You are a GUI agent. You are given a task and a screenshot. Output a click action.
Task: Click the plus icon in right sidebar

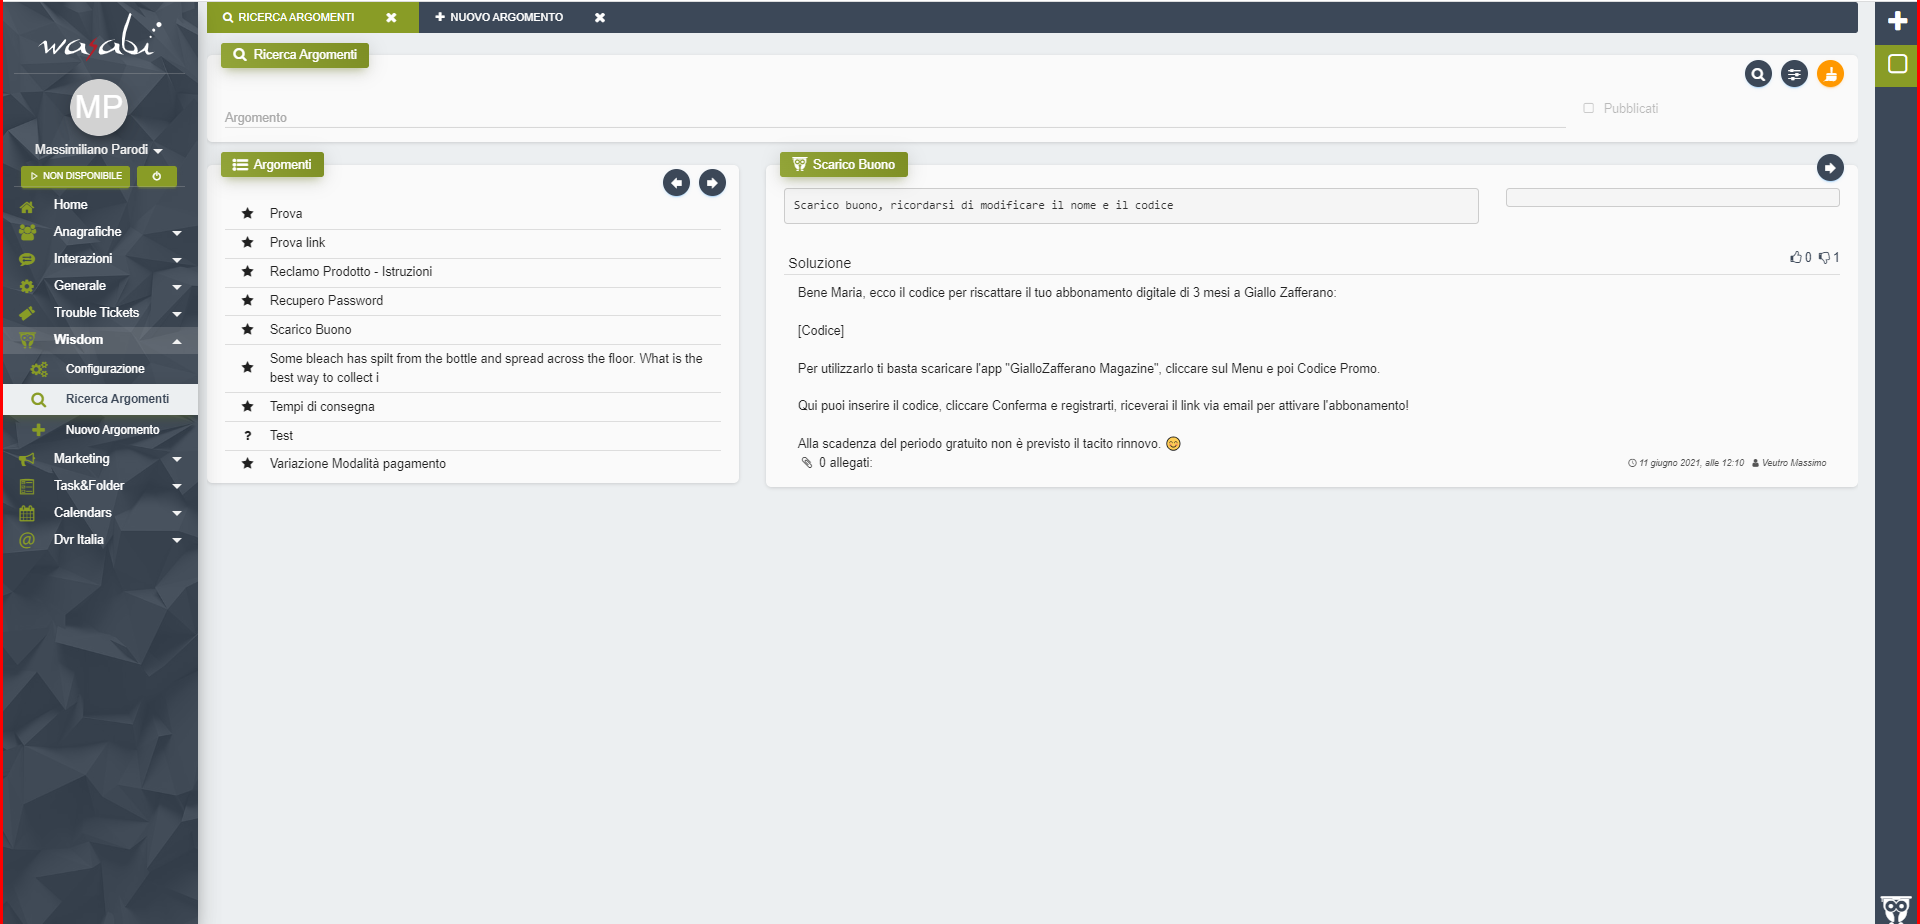pos(1897,21)
